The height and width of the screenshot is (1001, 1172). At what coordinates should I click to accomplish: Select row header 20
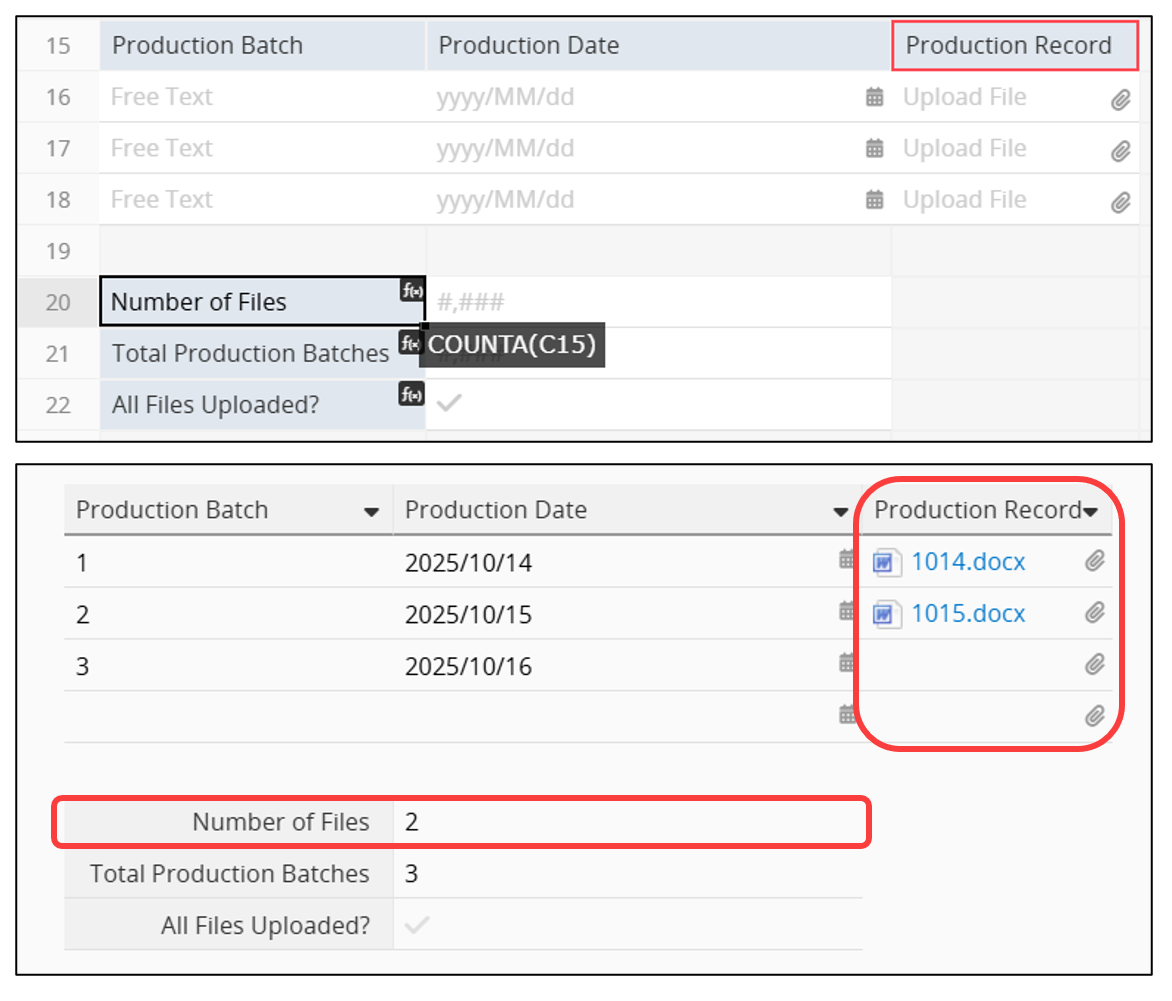(x=58, y=302)
